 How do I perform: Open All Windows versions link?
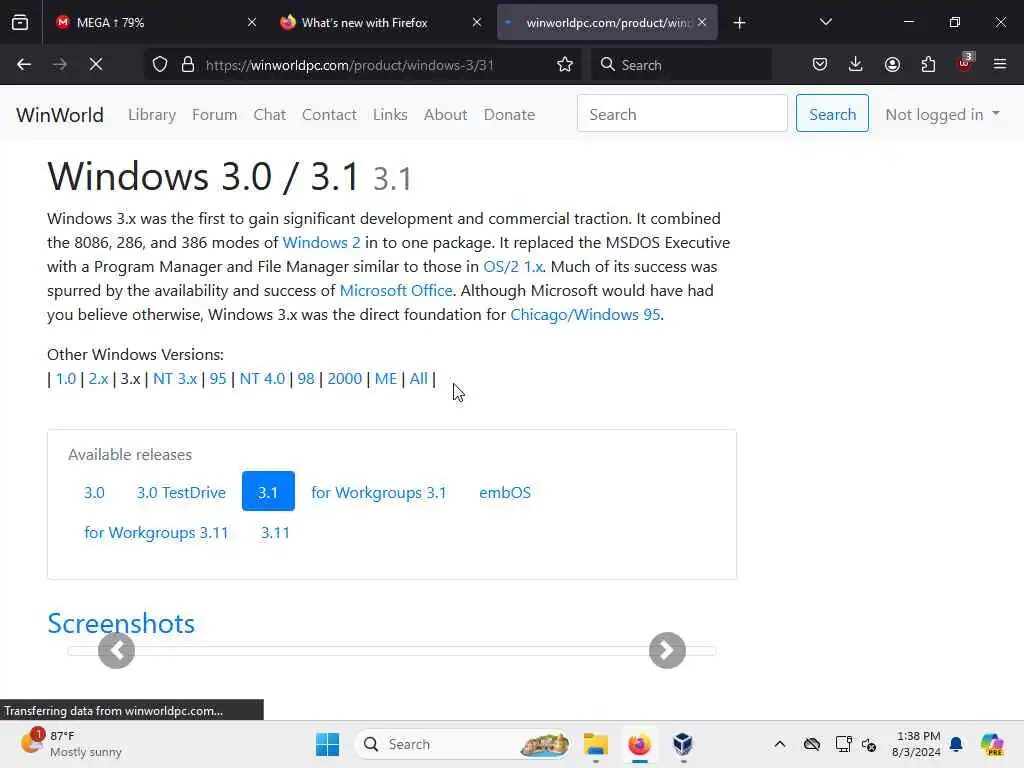(x=419, y=379)
